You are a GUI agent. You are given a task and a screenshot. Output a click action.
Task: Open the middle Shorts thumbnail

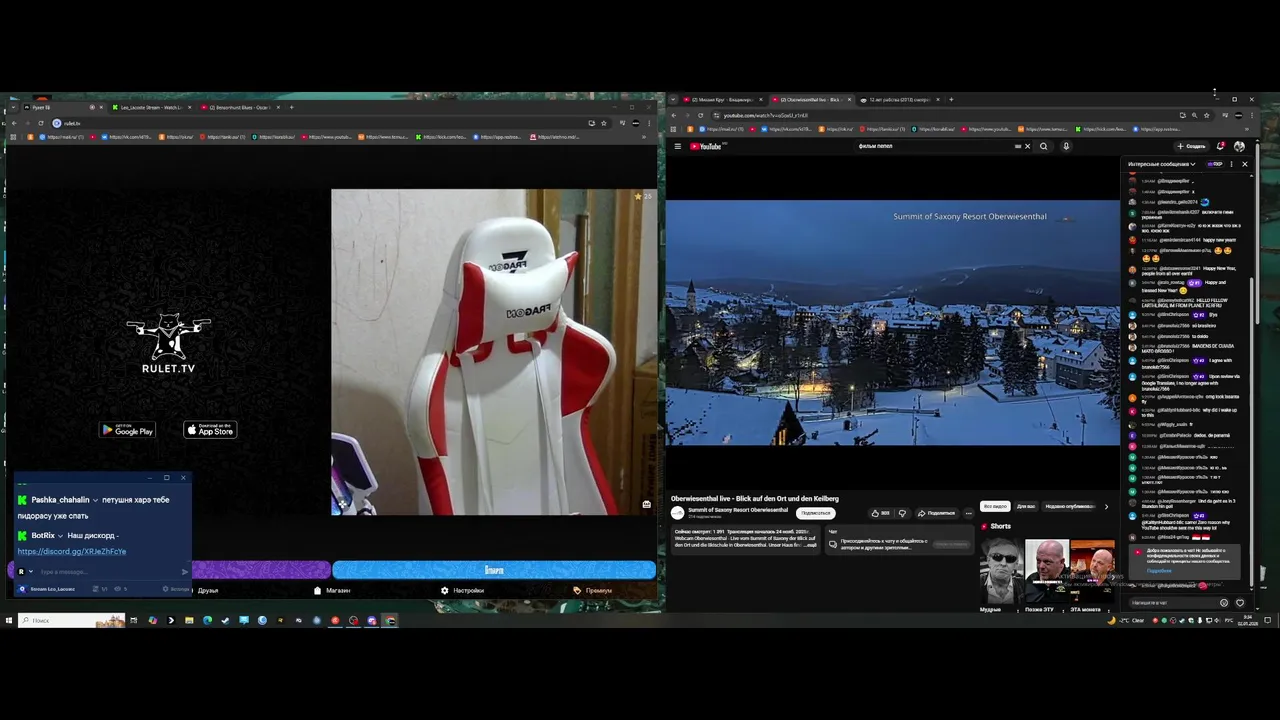tap(1047, 571)
